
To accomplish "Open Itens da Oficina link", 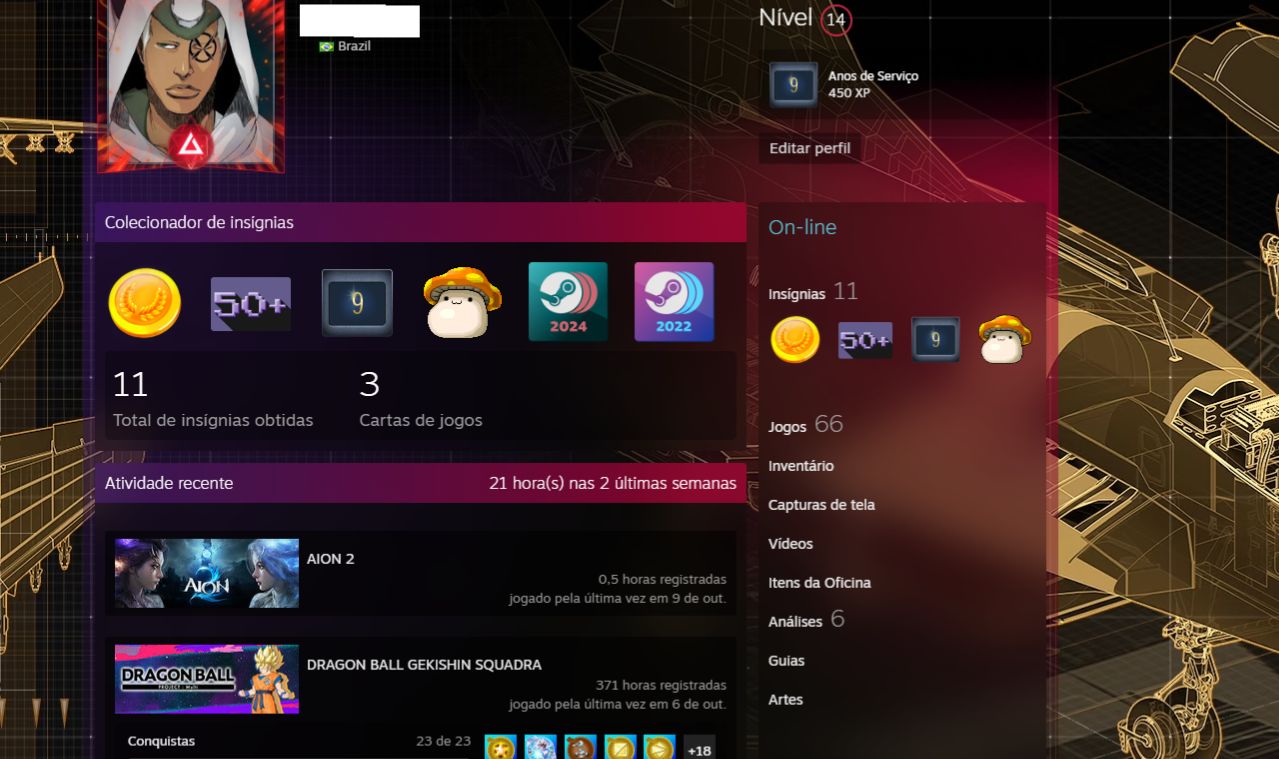I will (x=819, y=583).
